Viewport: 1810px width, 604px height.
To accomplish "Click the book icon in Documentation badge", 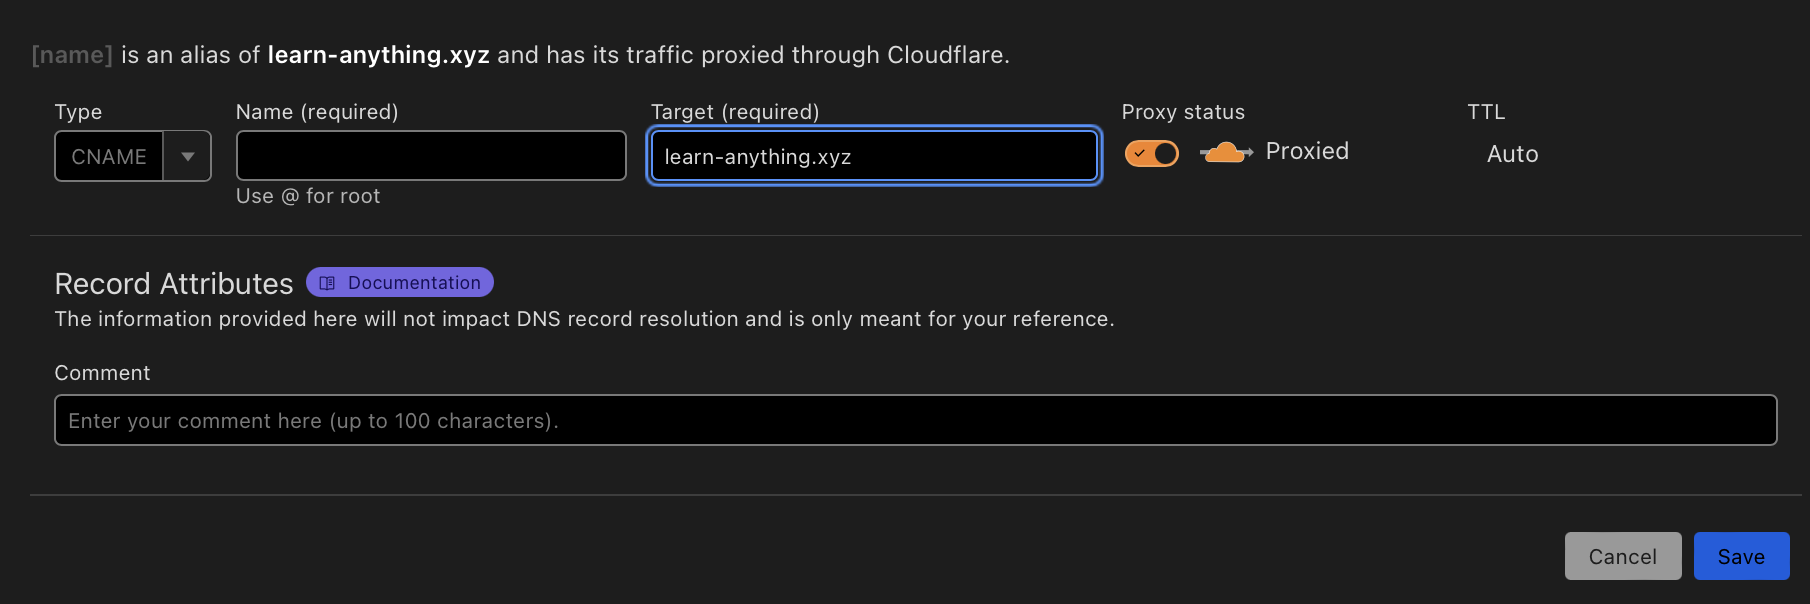I will [327, 283].
